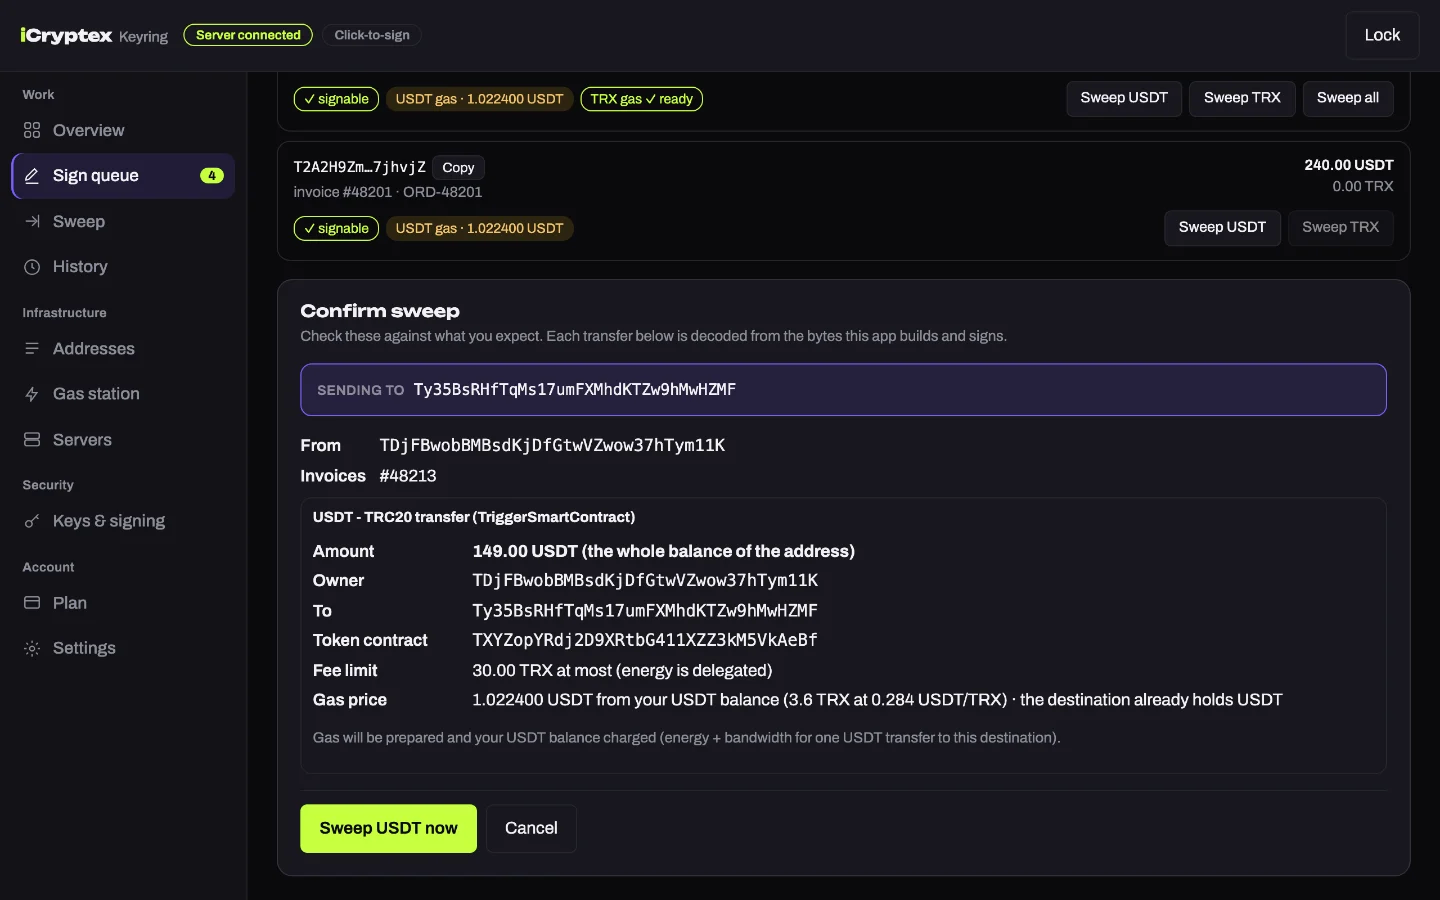
Task: Go to the History section
Action: click(123, 267)
